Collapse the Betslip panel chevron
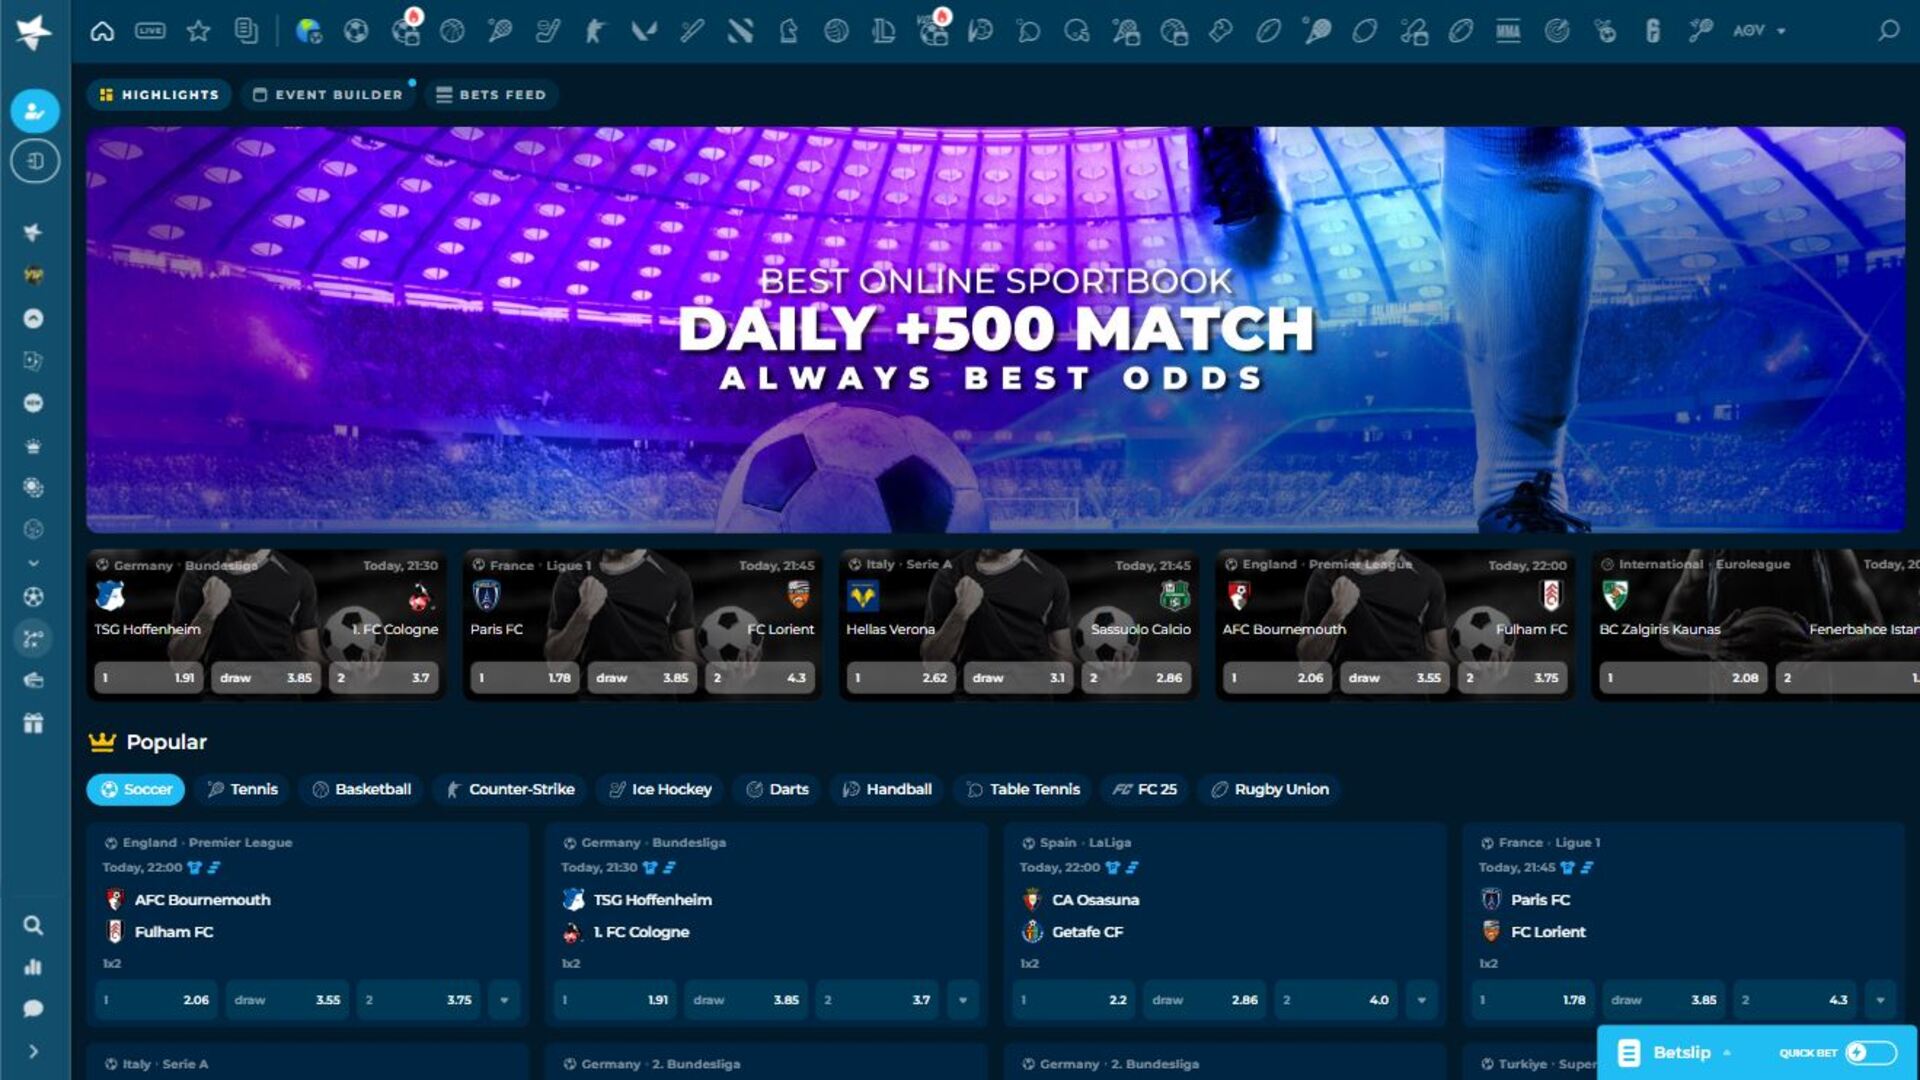This screenshot has height=1080, width=1920. click(1727, 1052)
